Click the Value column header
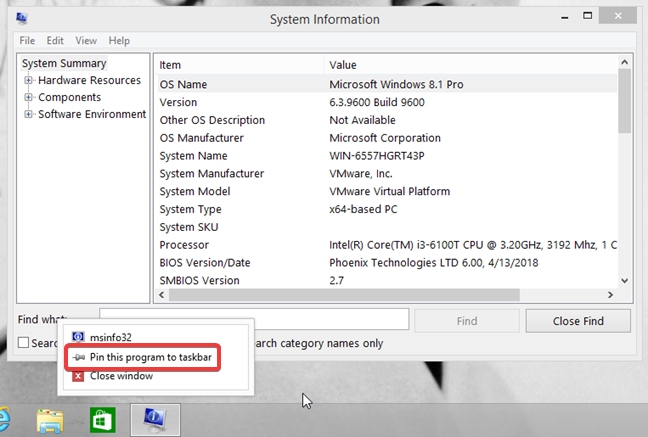The width and height of the screenshot is (648, 437). [x=470, y=65]
